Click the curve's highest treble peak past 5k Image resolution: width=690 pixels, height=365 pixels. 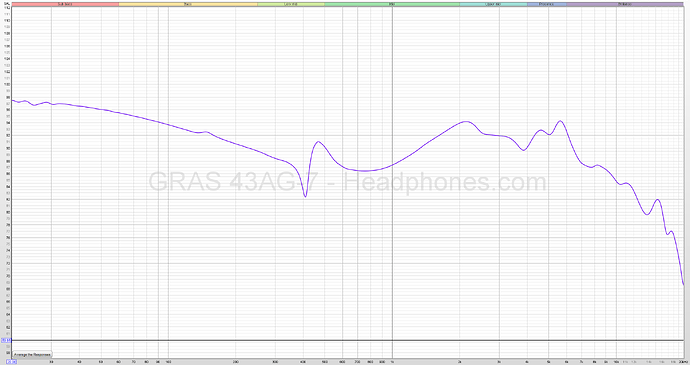560,121
